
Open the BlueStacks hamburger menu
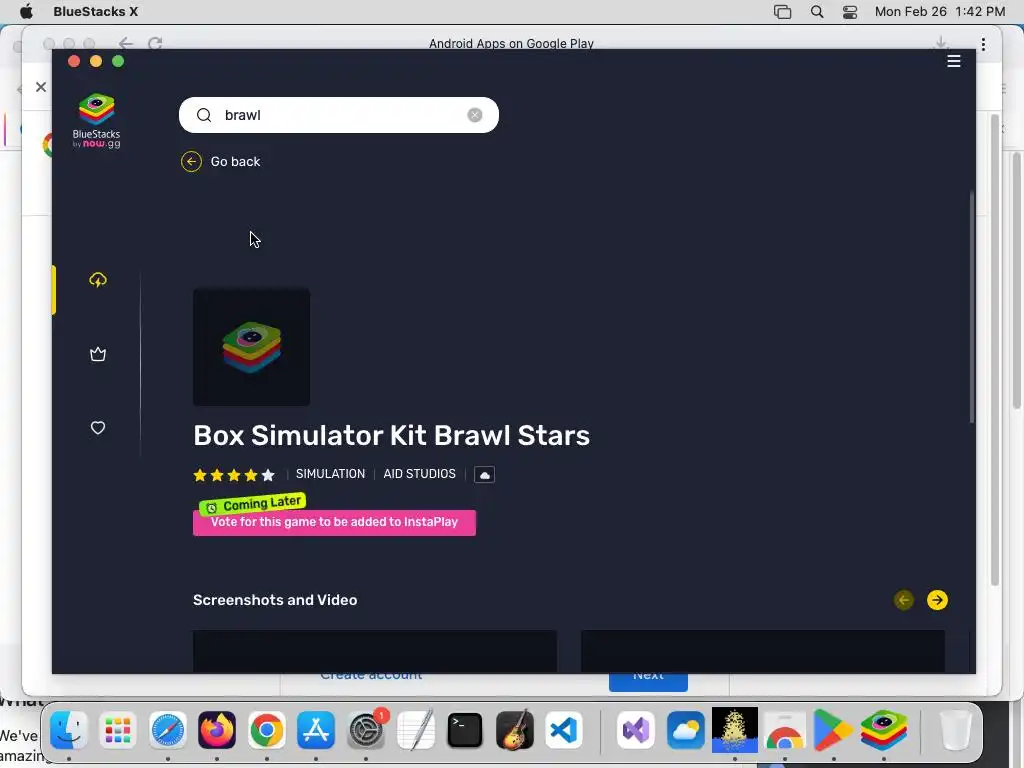click(953, 61)
